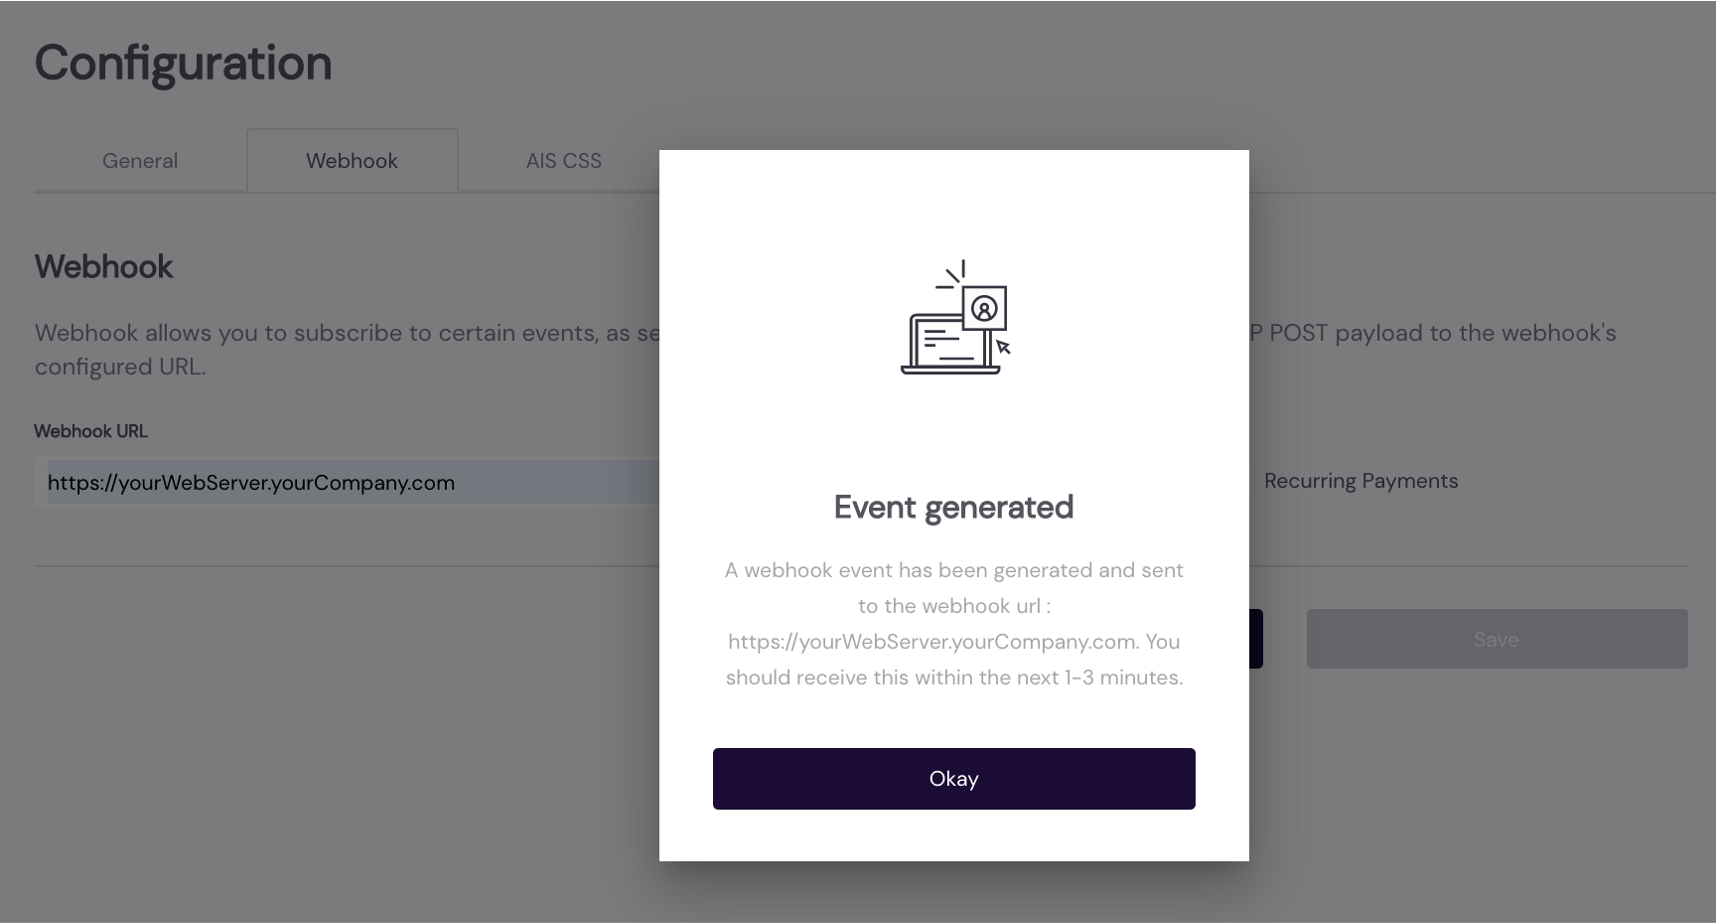The image size is (1716, 923).
Task: Click the user profile badge in illustration
Action: (x=984, y=309)
